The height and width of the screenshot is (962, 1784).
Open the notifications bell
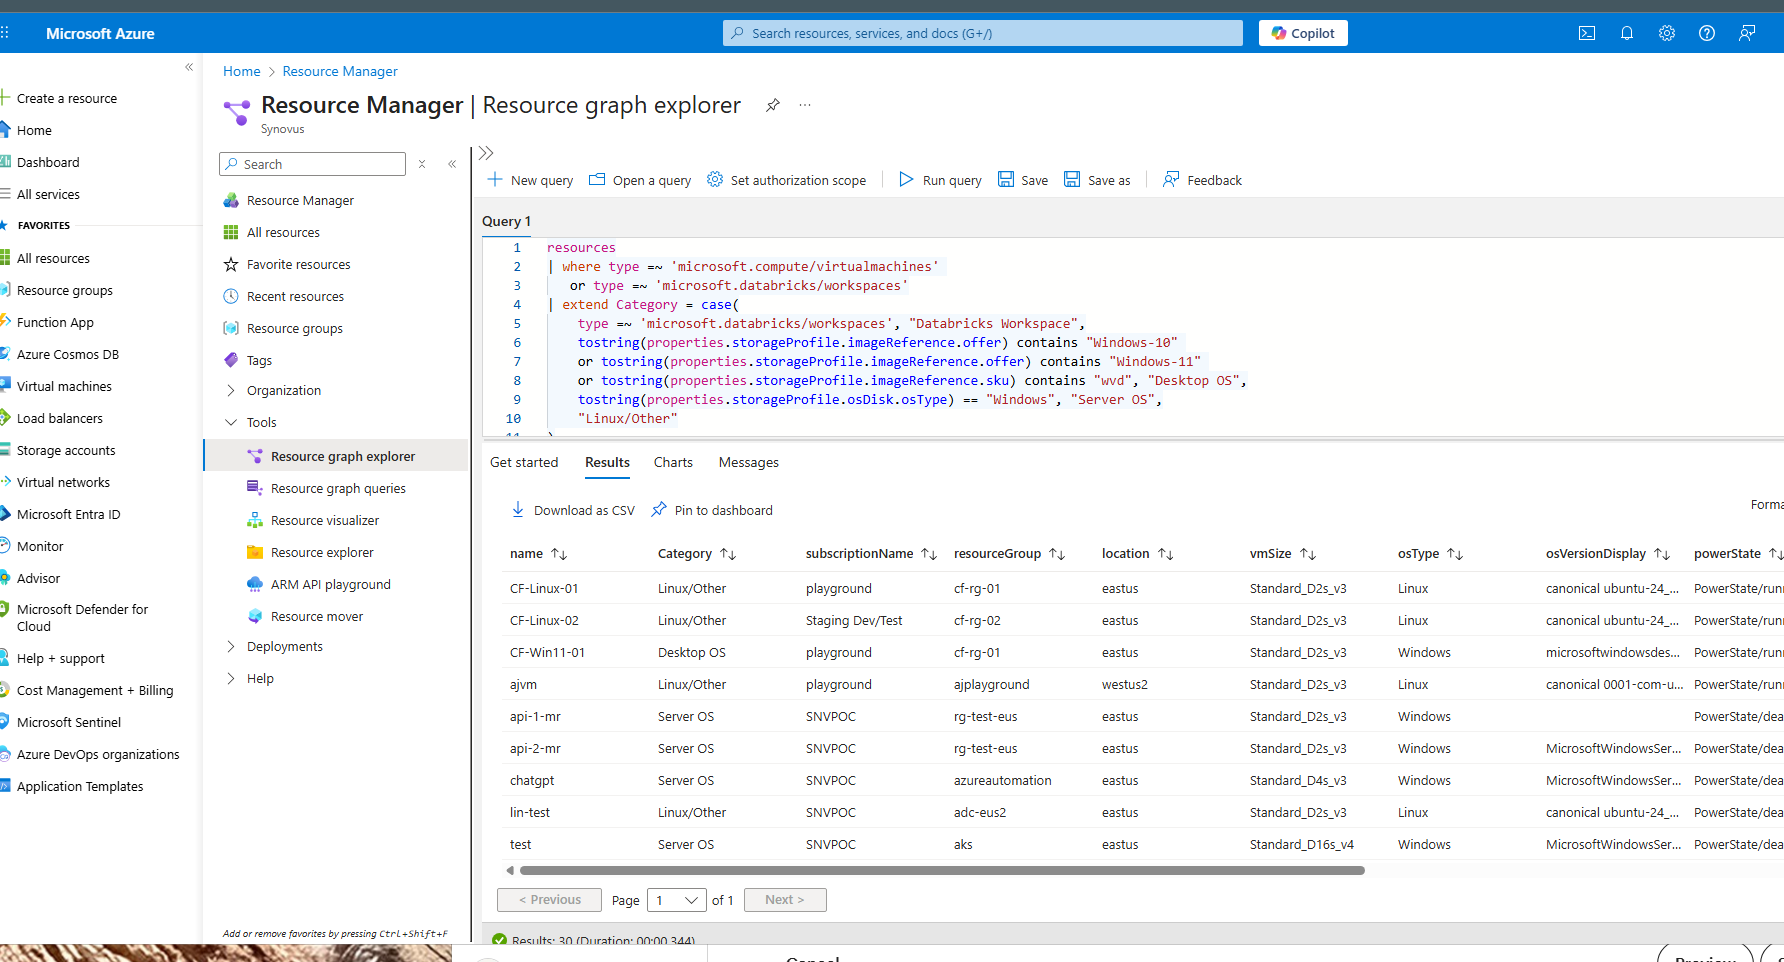click(1626, 33)
